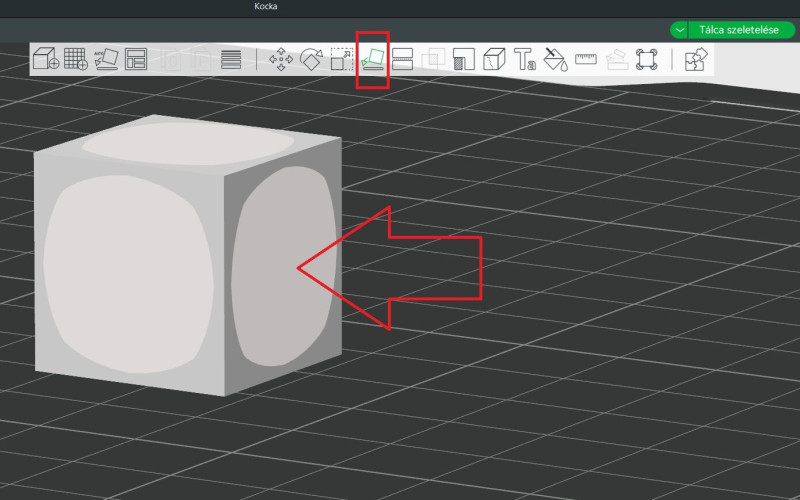Run the Auto orient tool
This screenshot has width=800, height=500.
pyautogui.click(x=106, y=59)
